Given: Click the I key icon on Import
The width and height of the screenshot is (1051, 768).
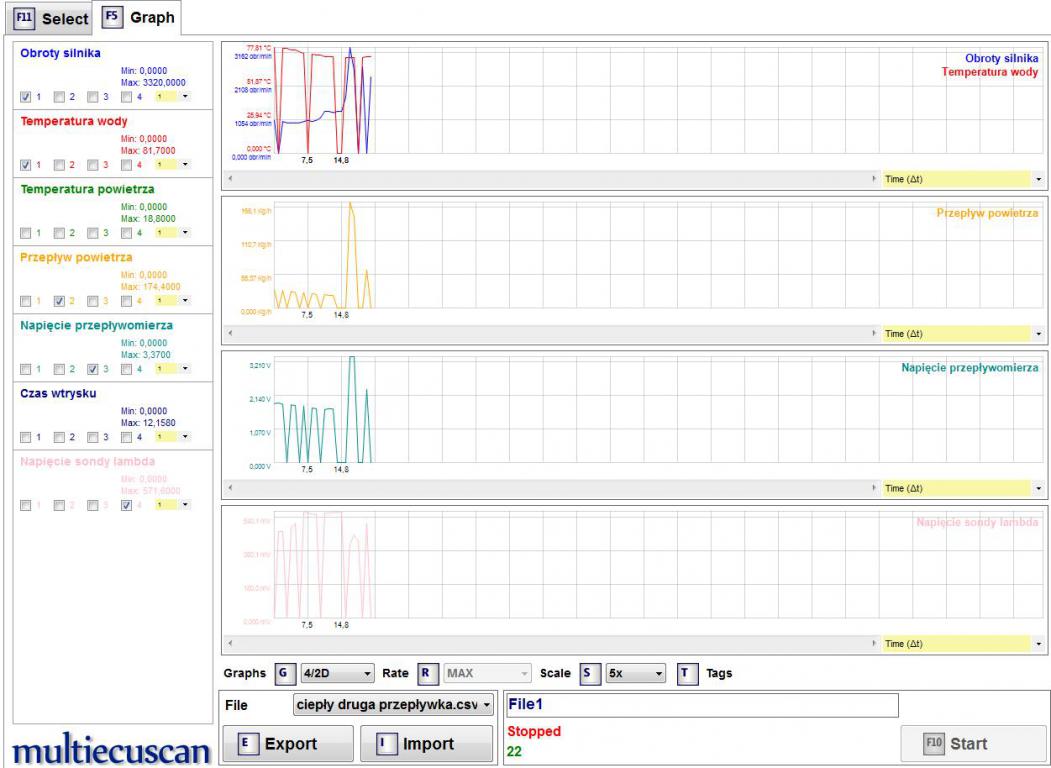Looking at the screenshot, I should (x=383, y=744).
